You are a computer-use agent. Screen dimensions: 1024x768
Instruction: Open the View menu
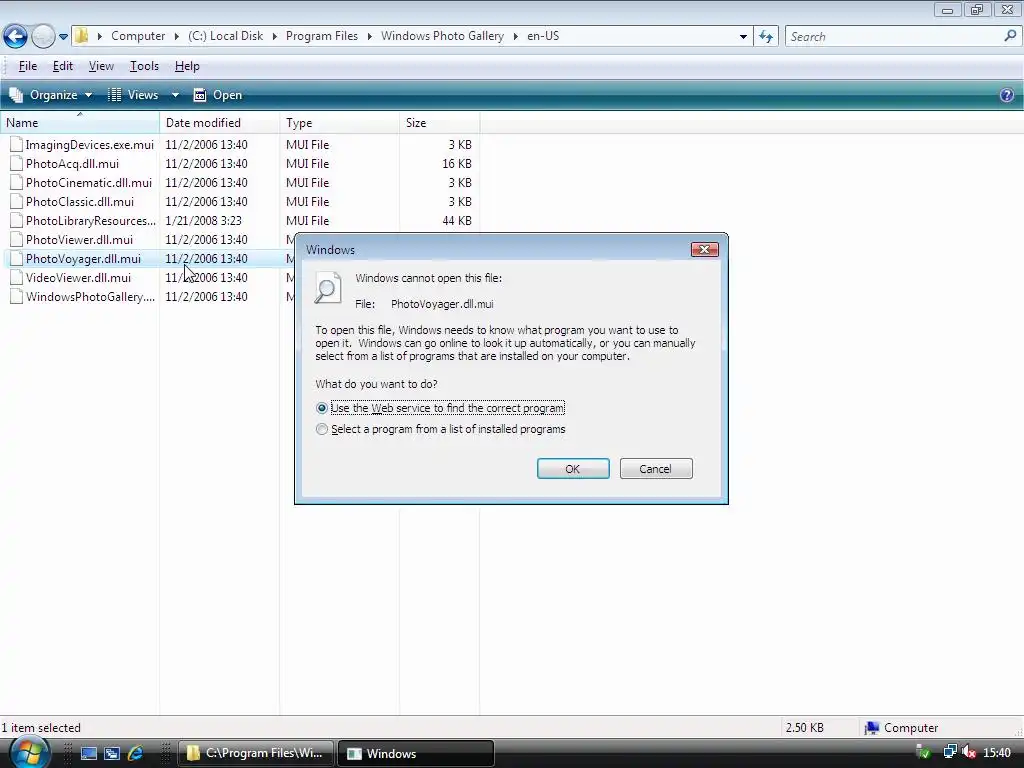tap(101, 66)
